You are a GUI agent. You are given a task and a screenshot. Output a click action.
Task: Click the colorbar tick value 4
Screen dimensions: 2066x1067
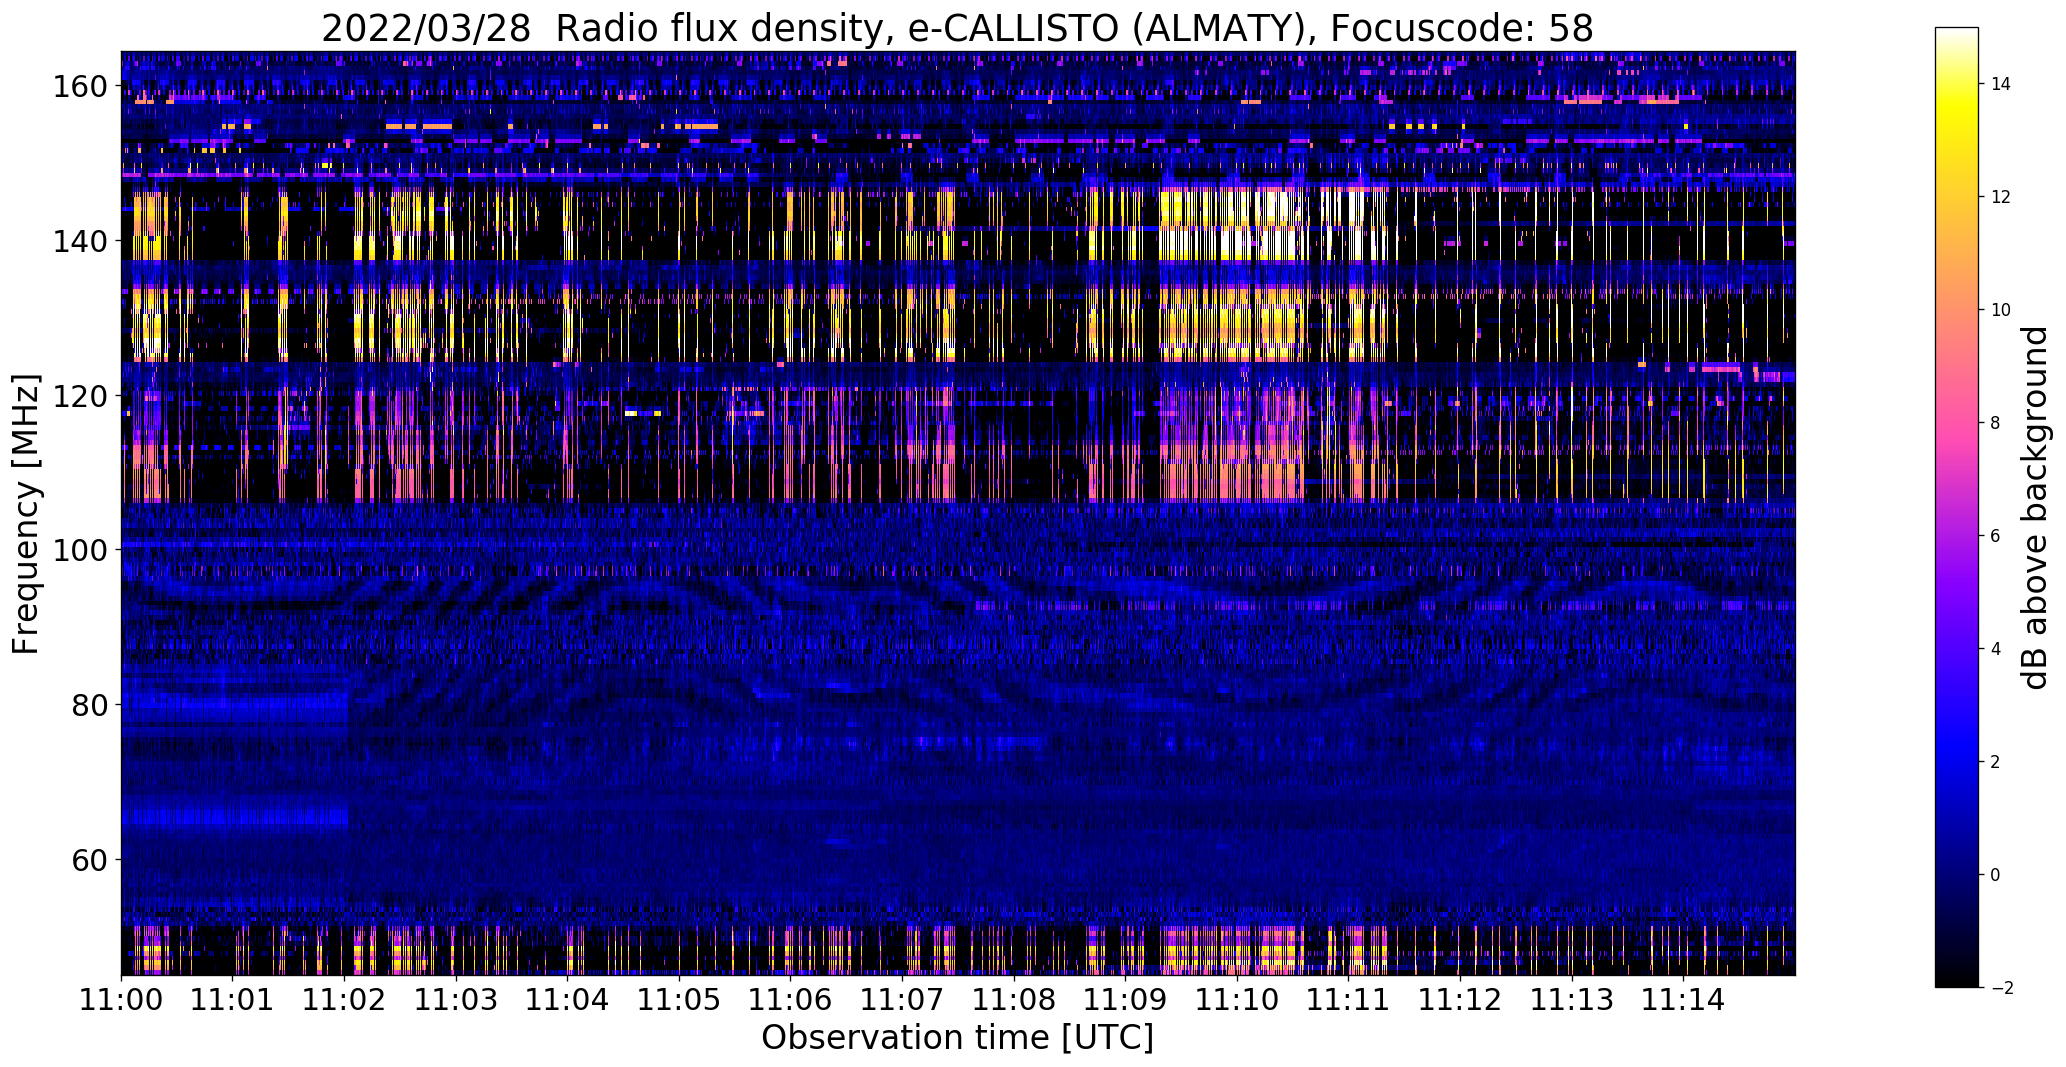point(1995,649)
